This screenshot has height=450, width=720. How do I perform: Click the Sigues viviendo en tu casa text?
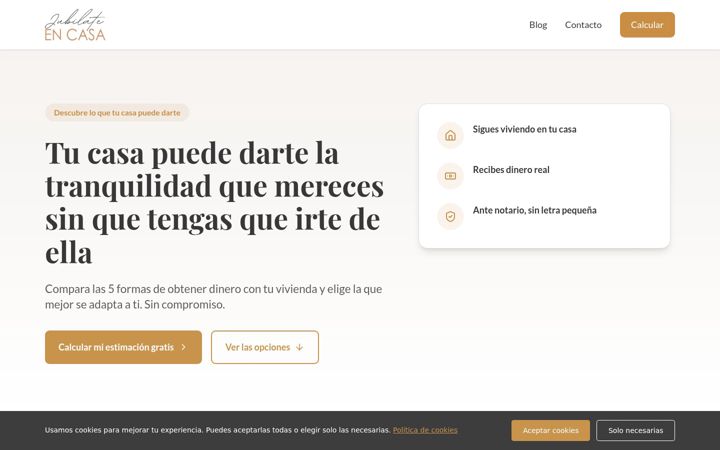point(524,129)
